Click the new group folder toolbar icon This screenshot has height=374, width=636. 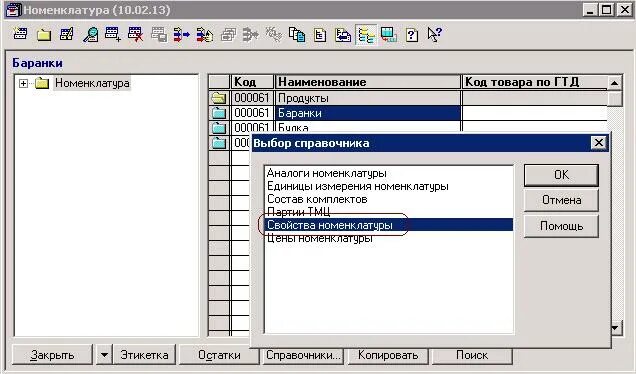(43, 35)
